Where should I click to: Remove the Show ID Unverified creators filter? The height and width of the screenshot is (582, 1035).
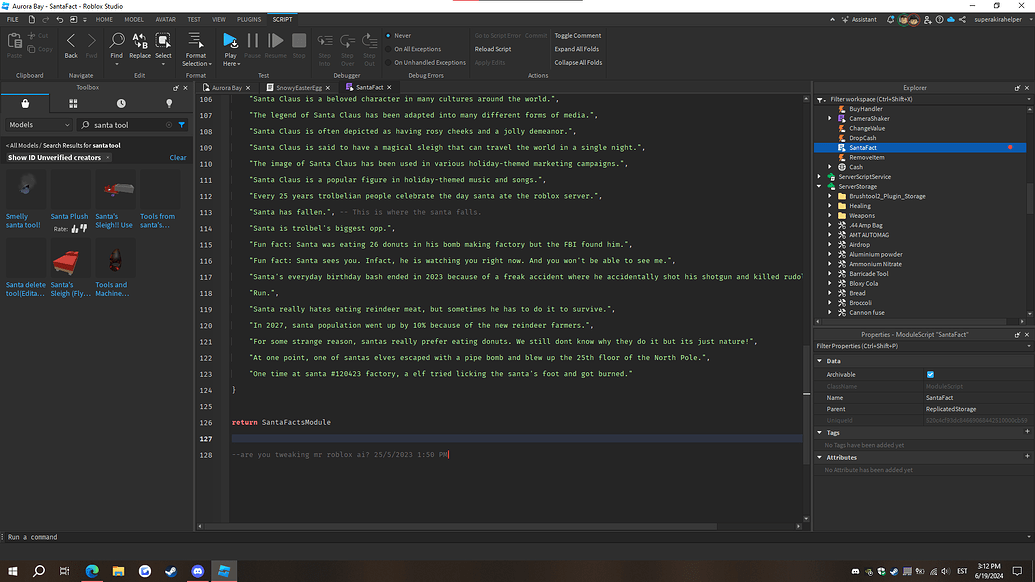[x=108, y=158]
